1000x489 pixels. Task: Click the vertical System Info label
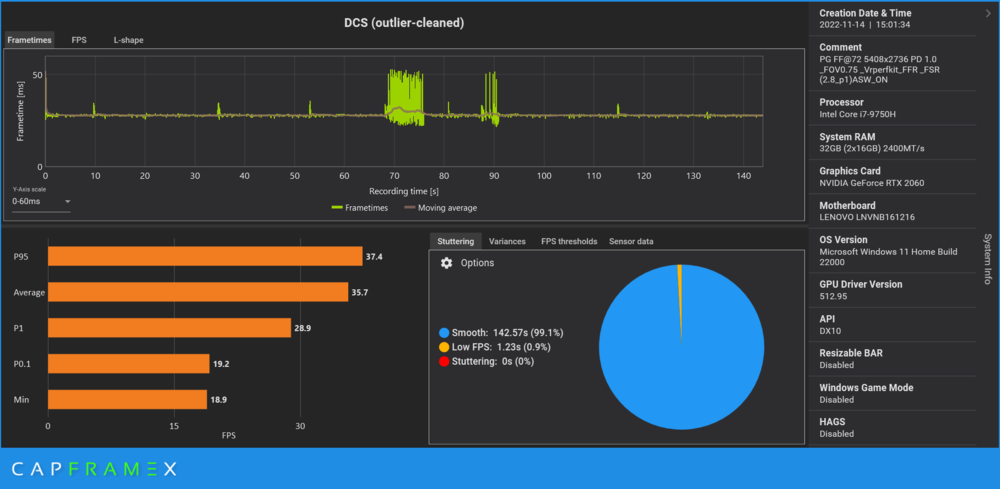pyautogui.click(x=987, y=258)
